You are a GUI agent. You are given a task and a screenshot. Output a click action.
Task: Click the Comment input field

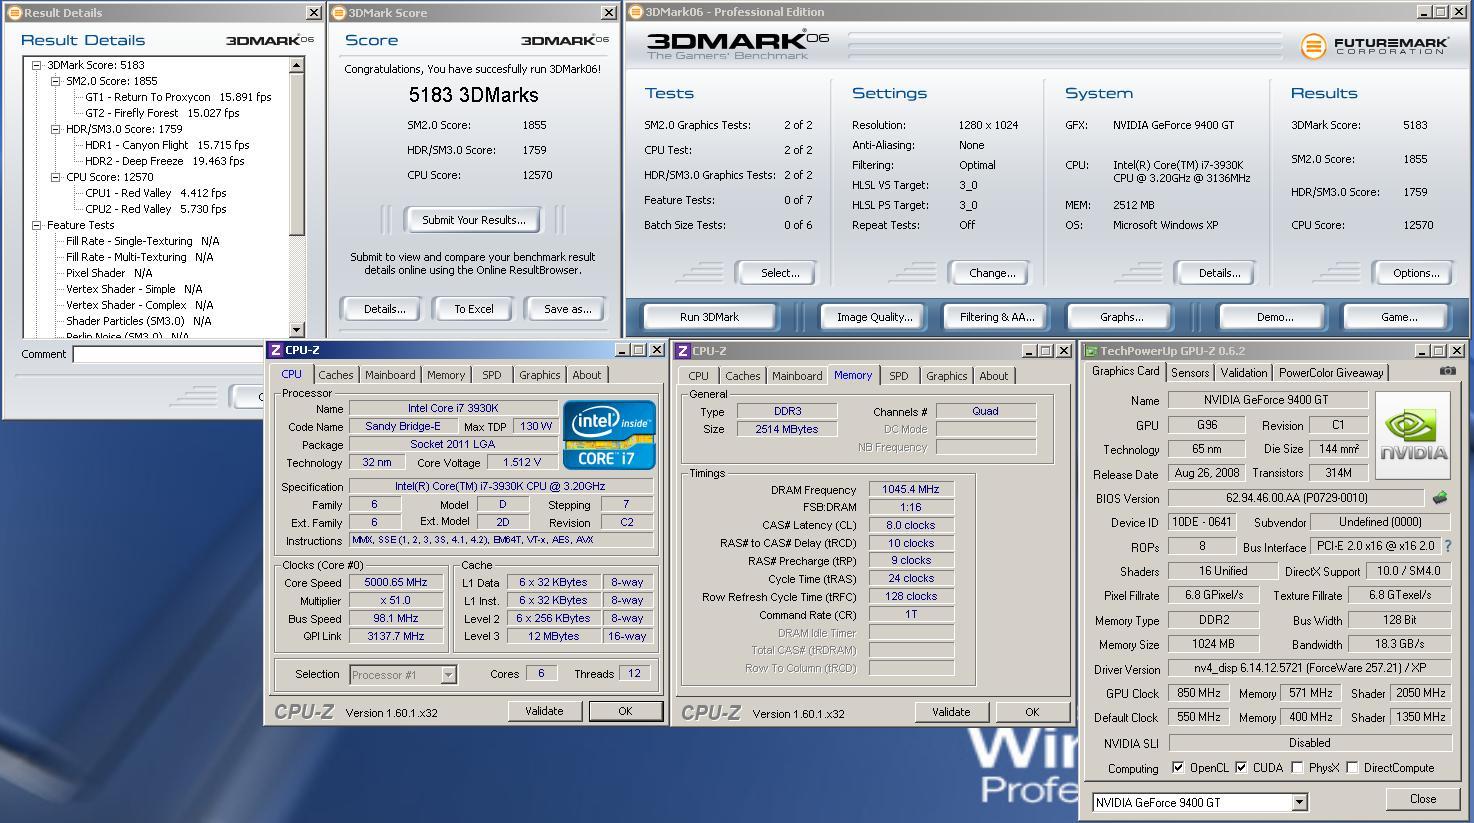pyautogui.click(x=167, y=354)
